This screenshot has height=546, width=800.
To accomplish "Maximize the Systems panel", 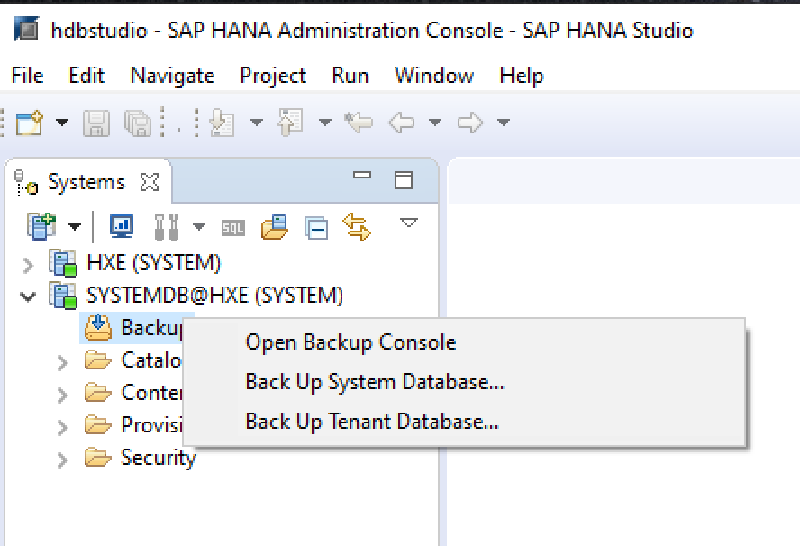I will click(x=404, y=180).
